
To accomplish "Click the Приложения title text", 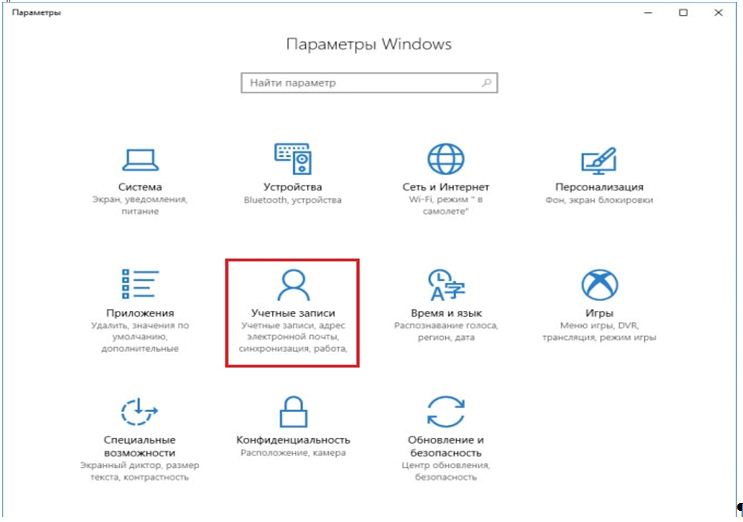I will coord(140,313).
